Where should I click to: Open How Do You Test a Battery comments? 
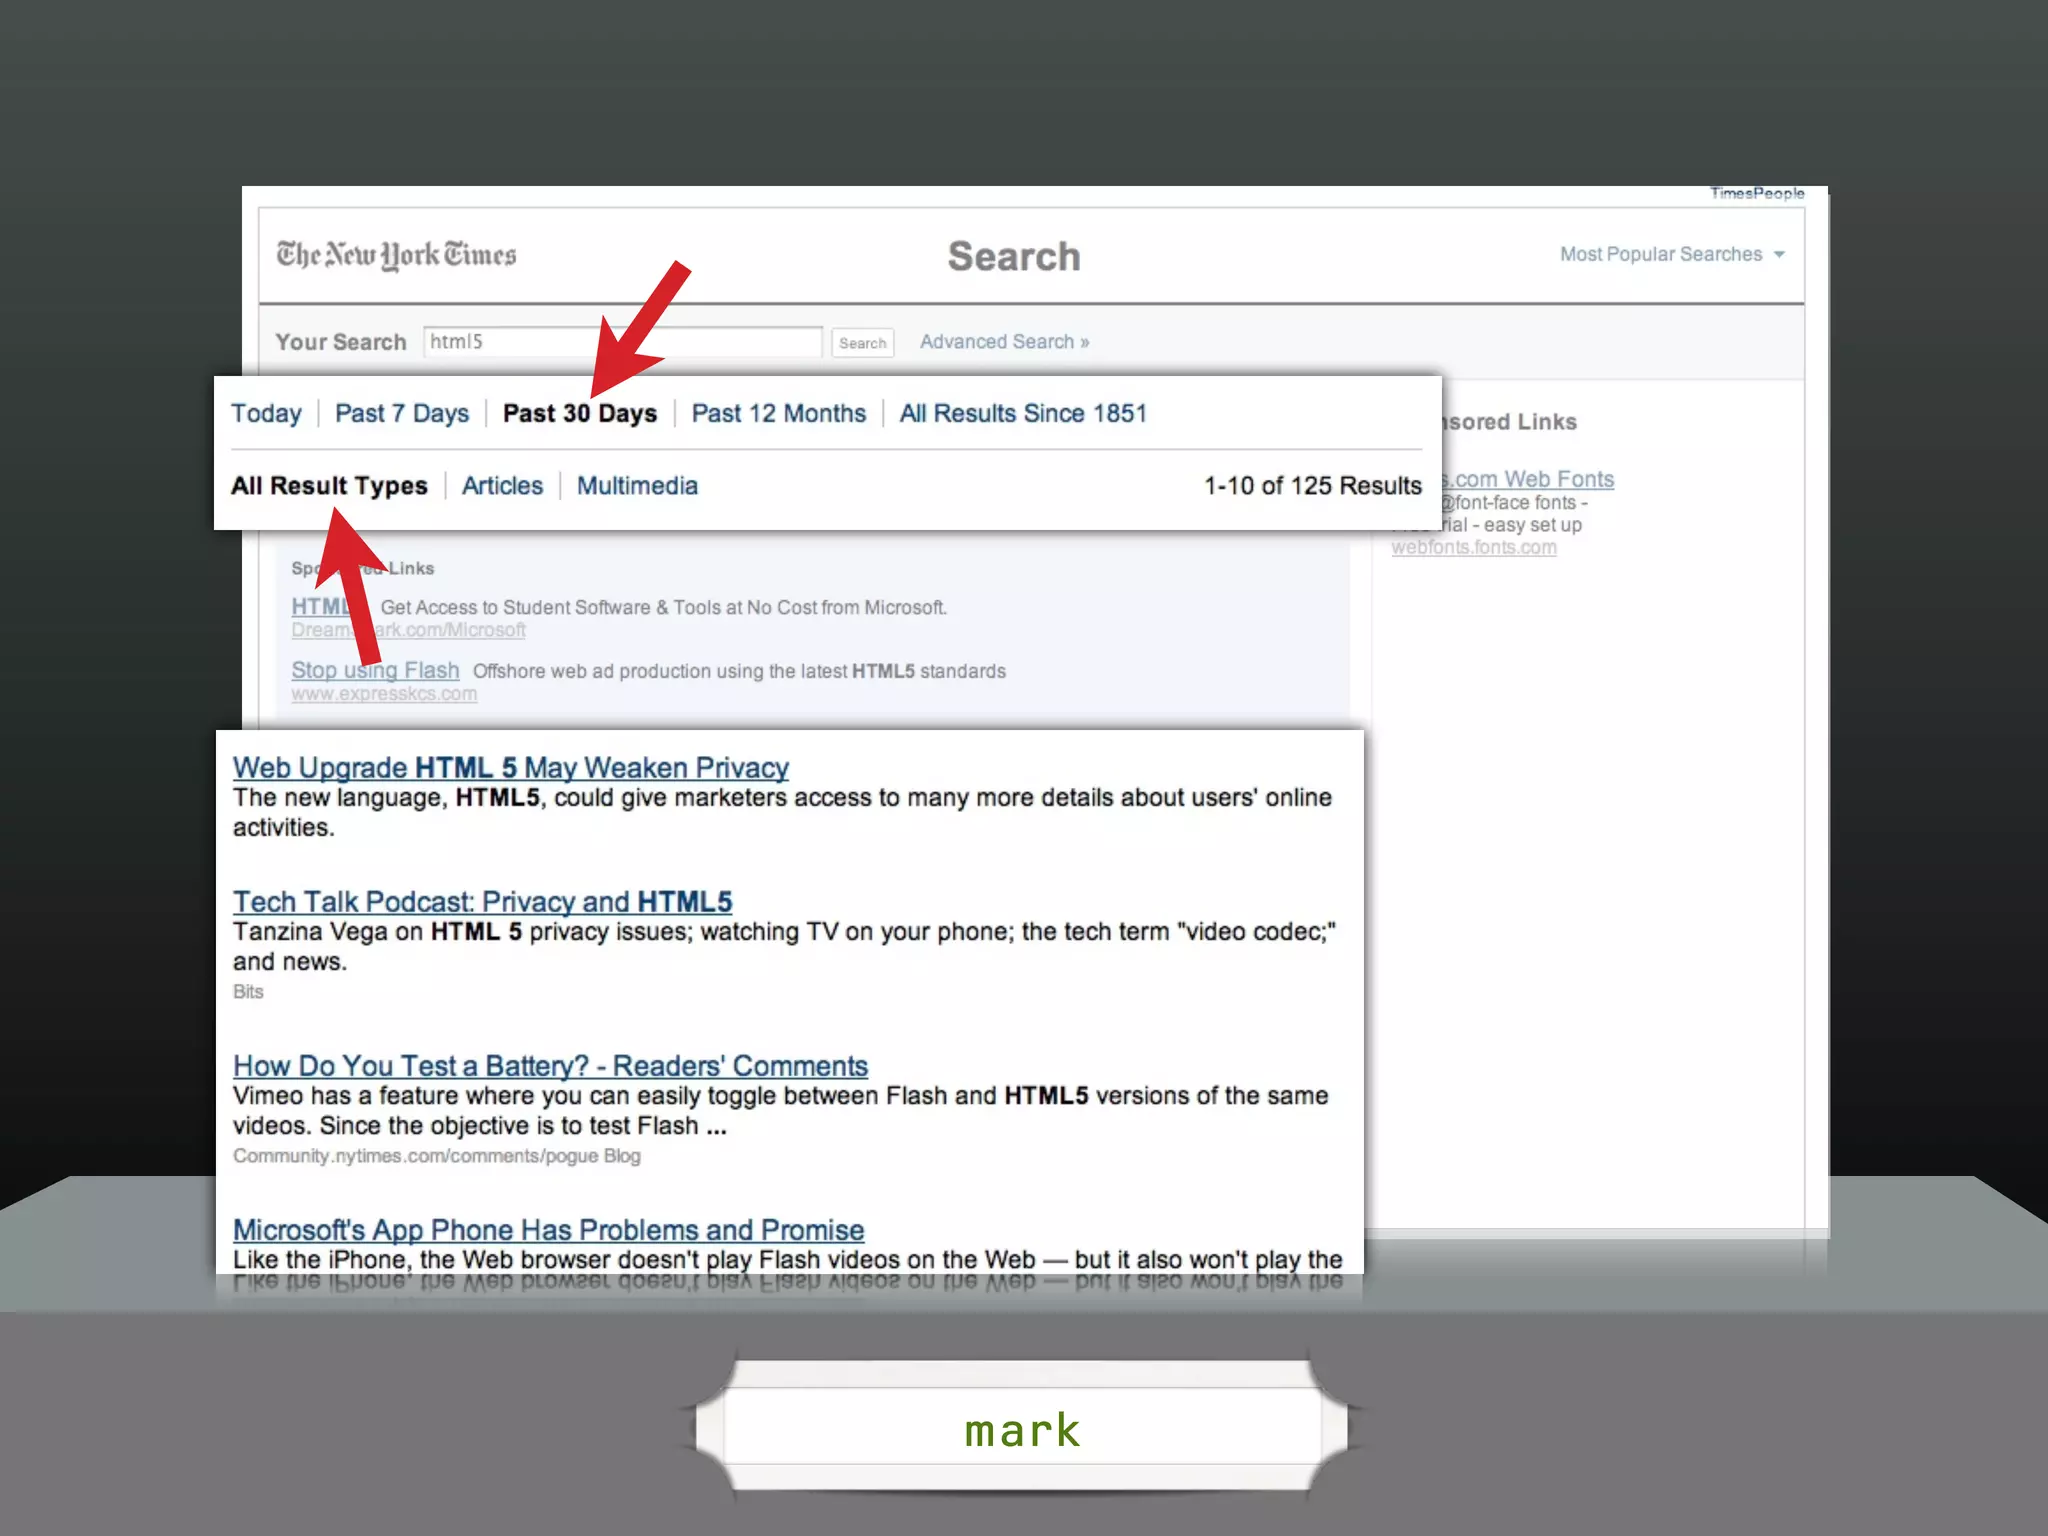coord(550,1066)
